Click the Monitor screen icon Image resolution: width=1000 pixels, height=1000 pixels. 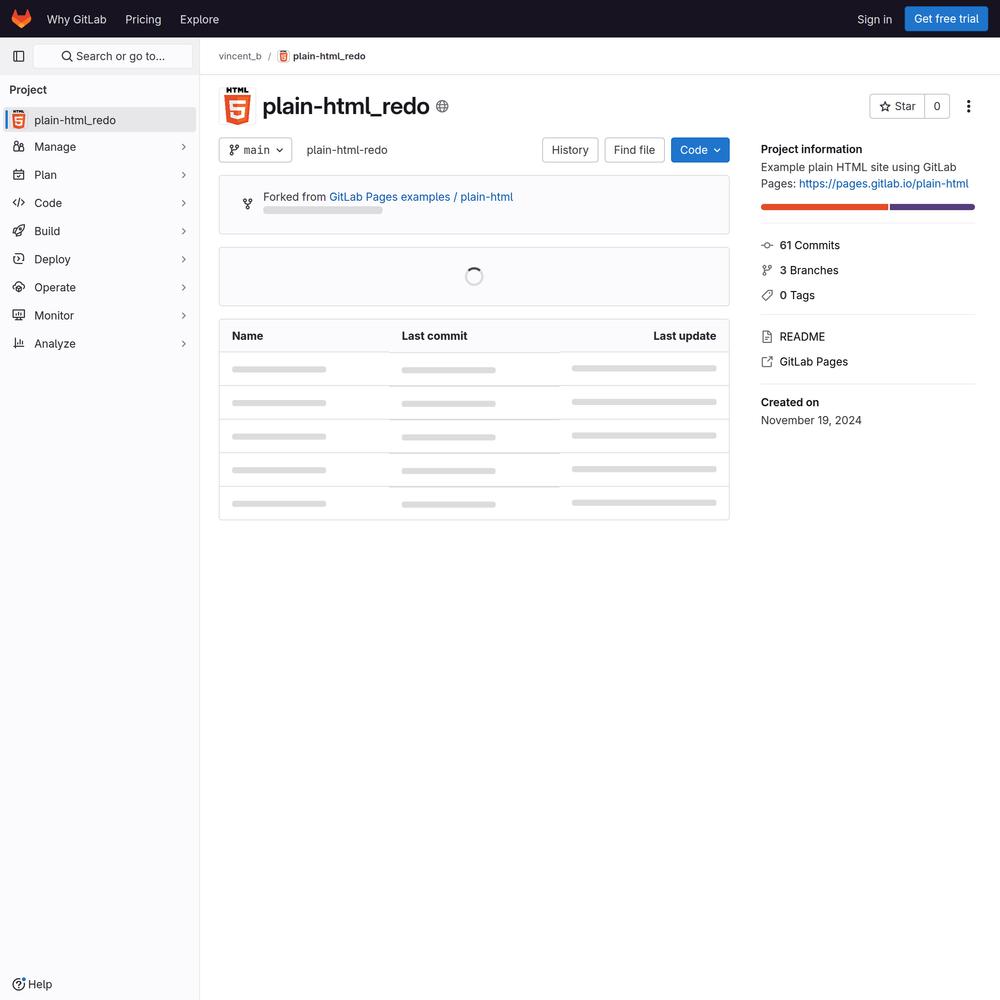click(x=18, y=315)
